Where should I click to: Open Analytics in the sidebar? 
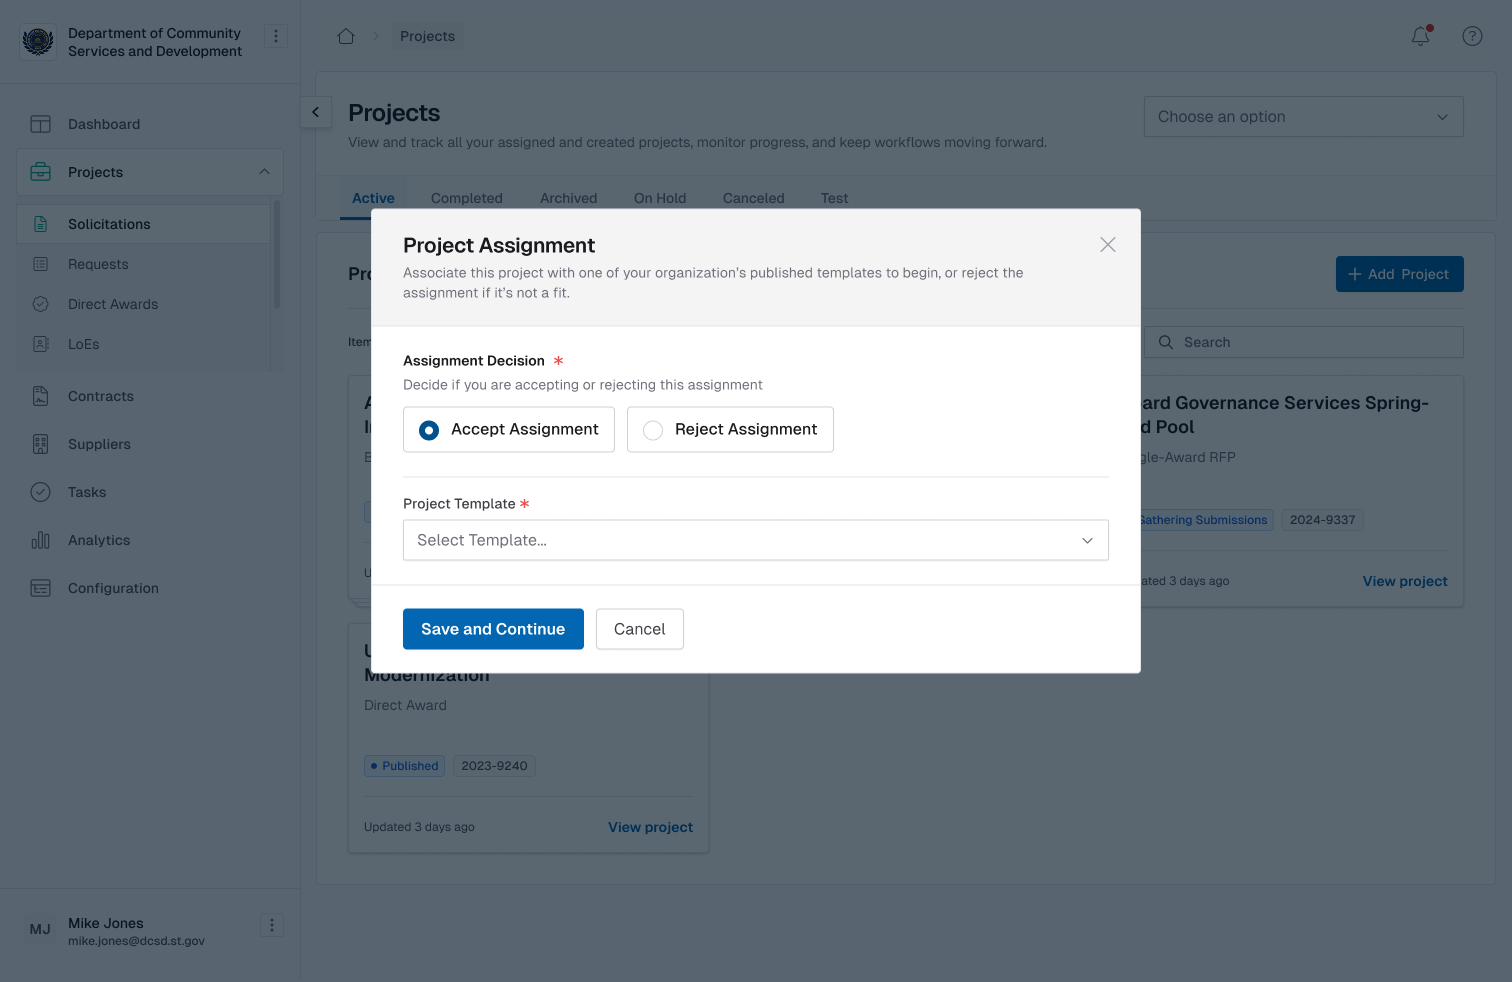99,540
